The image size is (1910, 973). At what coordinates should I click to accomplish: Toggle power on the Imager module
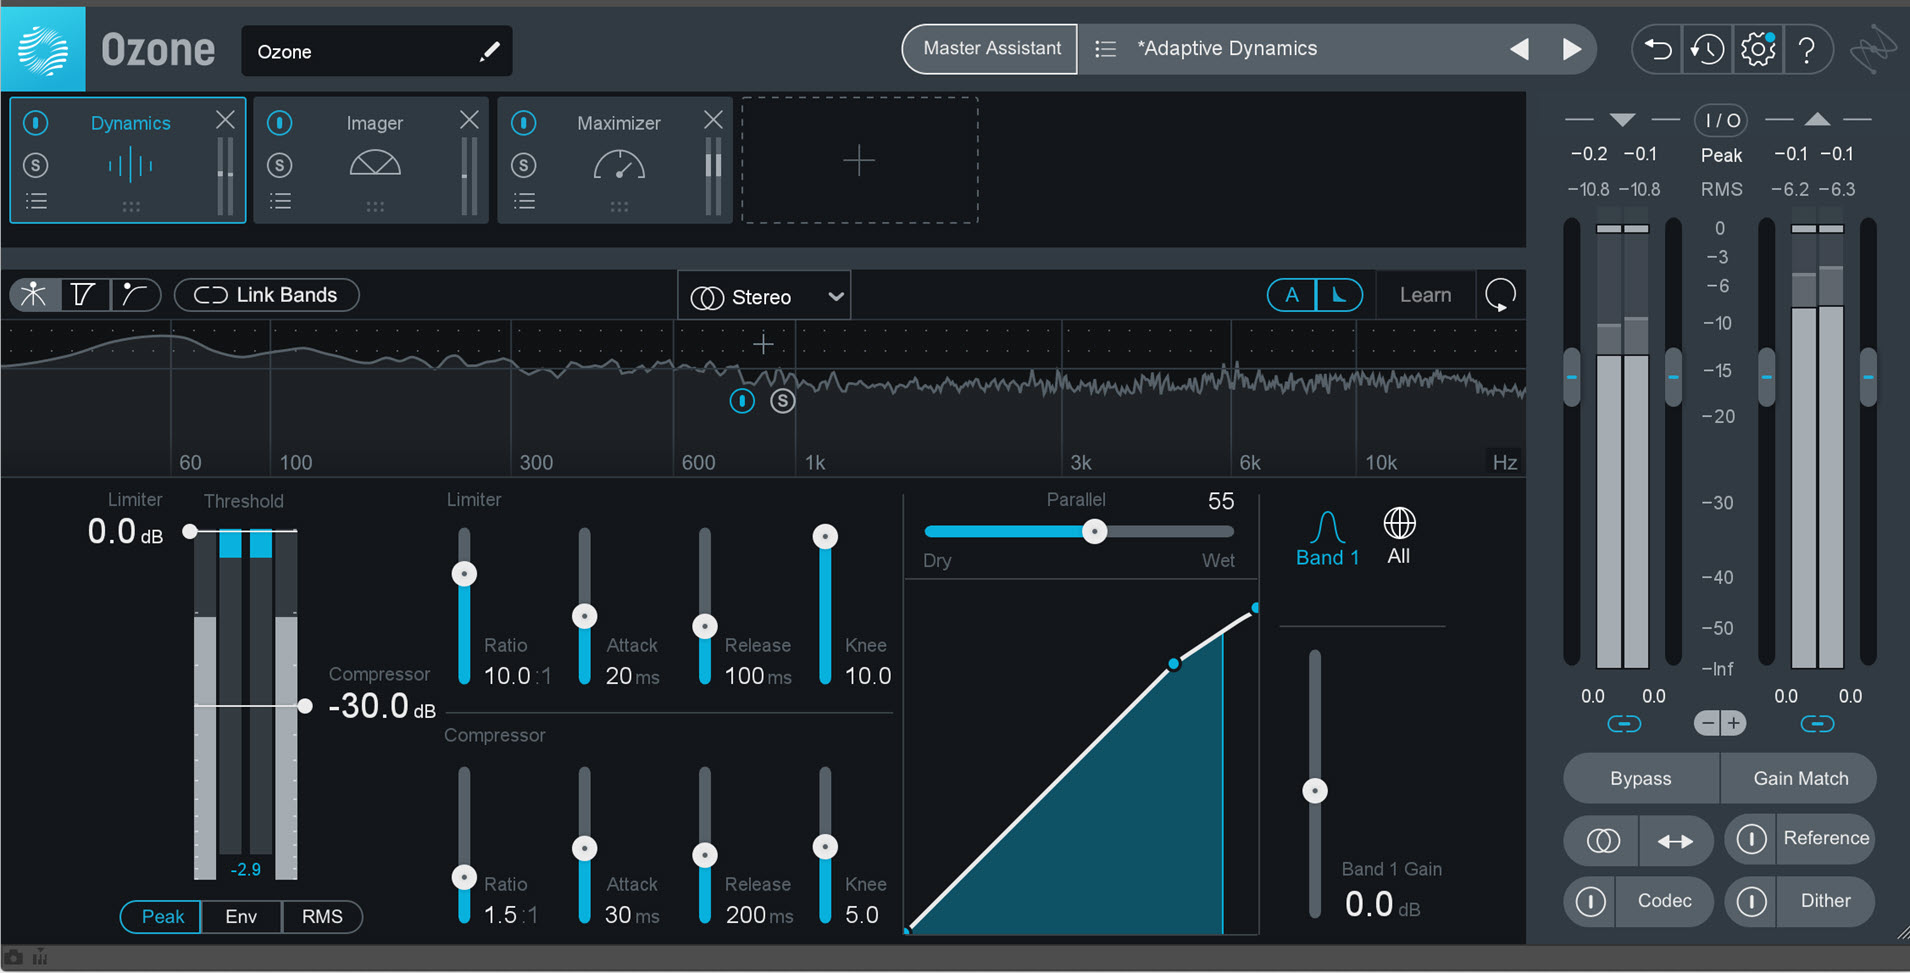[x=280, y=123]
